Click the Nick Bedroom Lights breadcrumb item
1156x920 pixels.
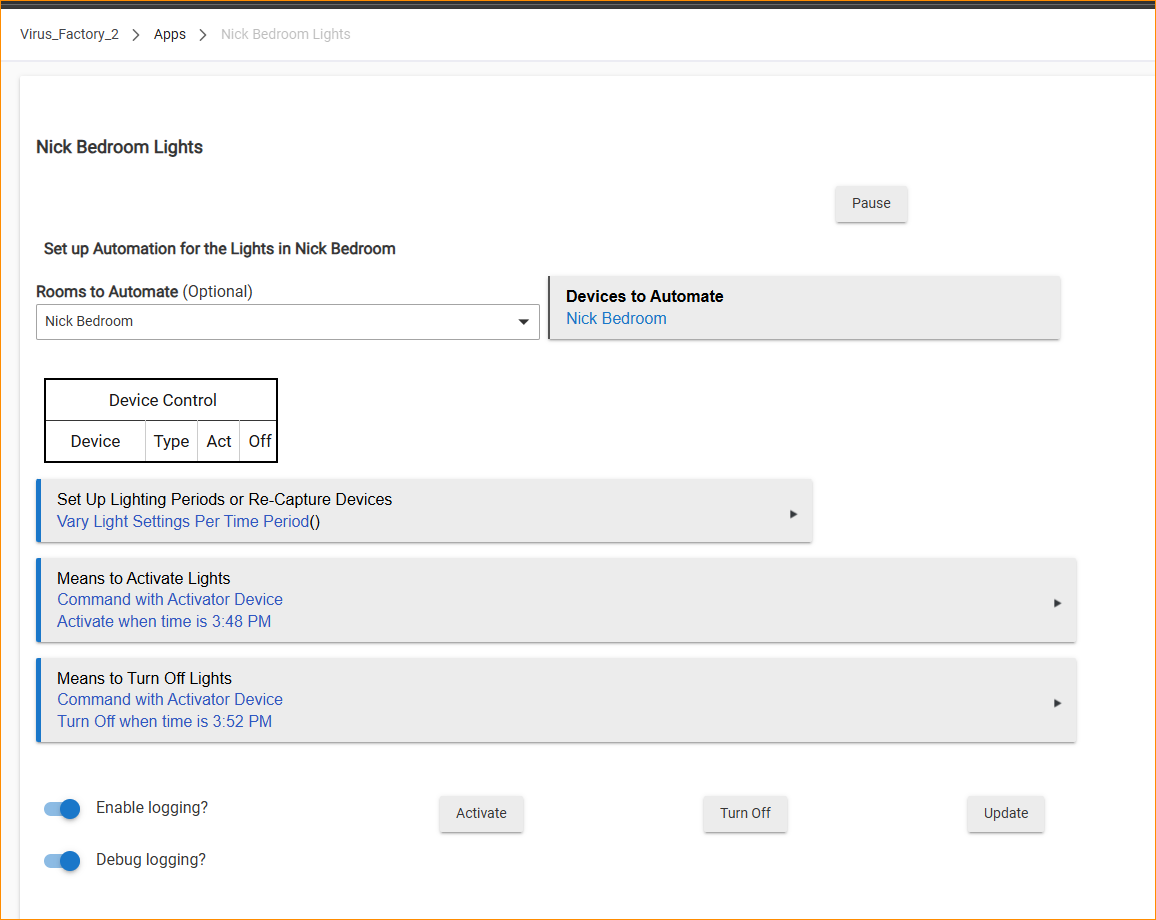285,34
